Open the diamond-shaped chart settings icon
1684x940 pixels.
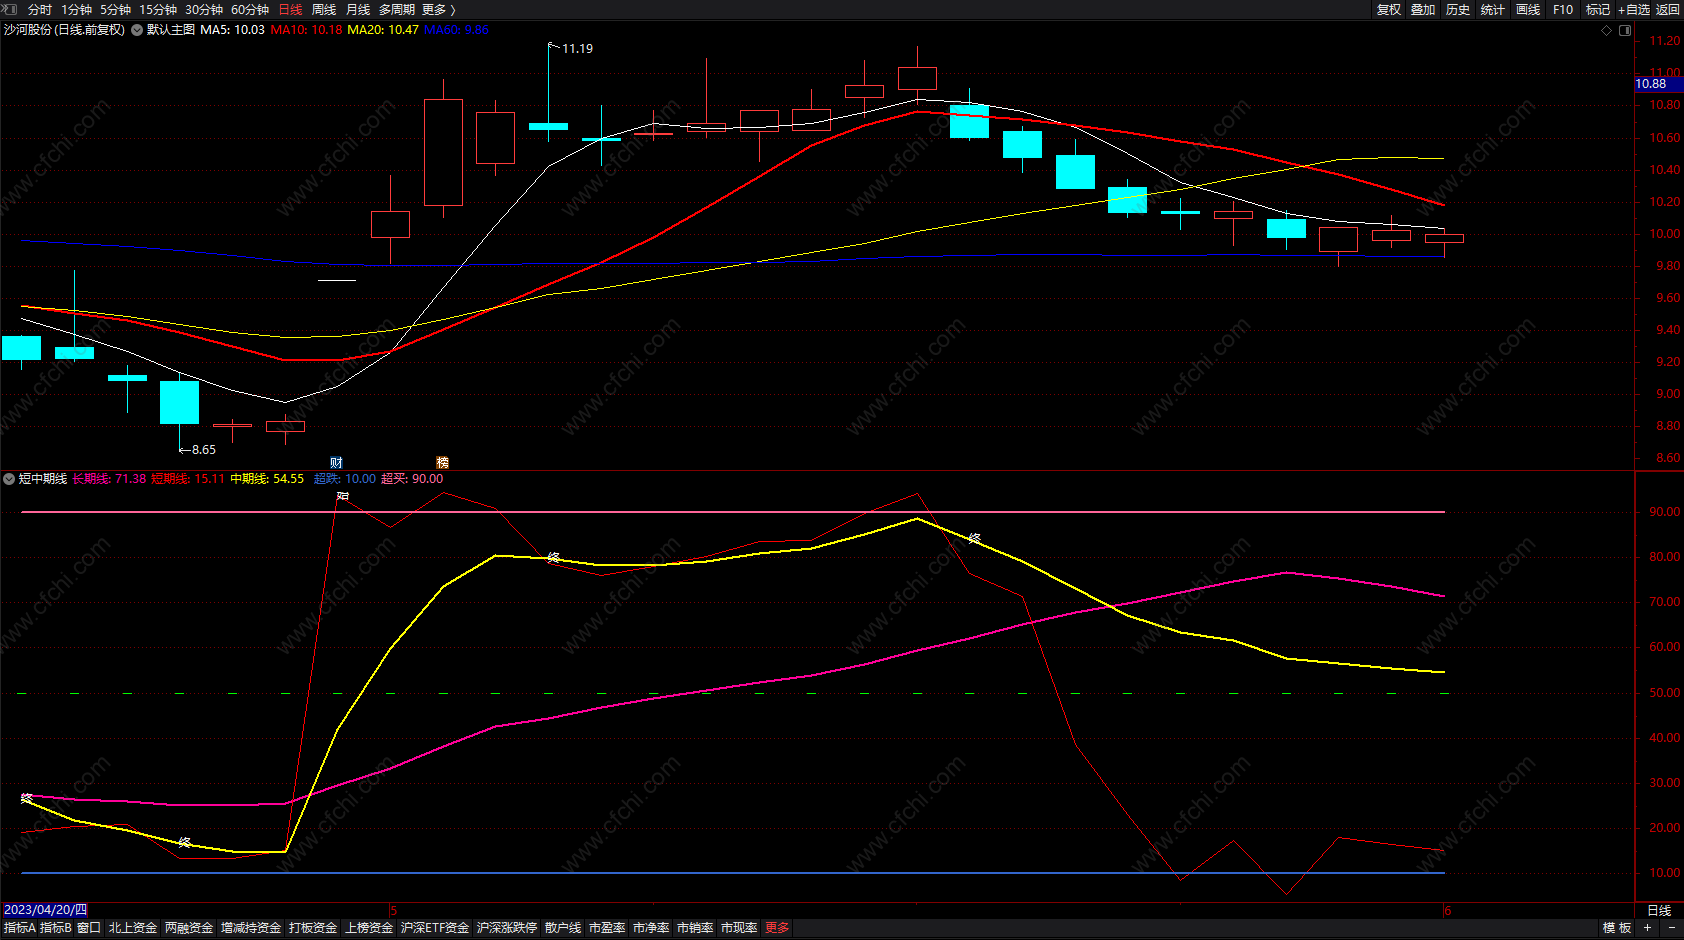point(1607,30)
